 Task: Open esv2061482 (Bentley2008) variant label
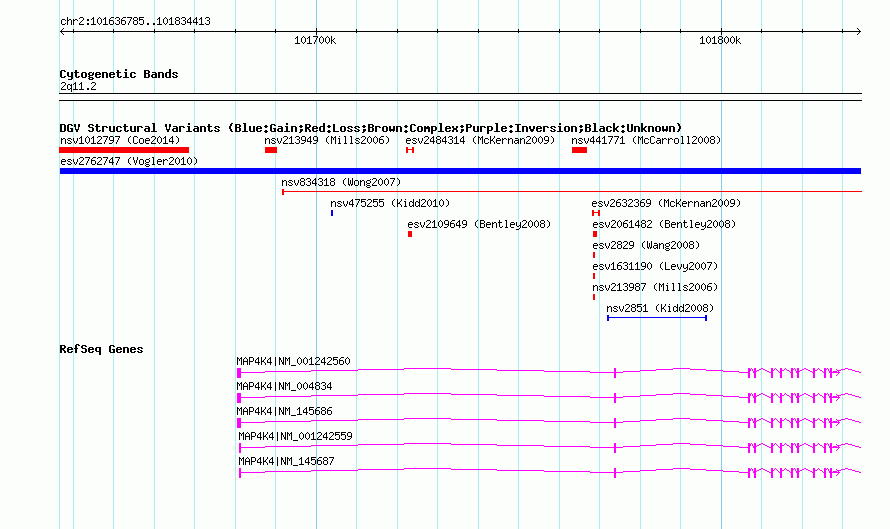point(664,224)
